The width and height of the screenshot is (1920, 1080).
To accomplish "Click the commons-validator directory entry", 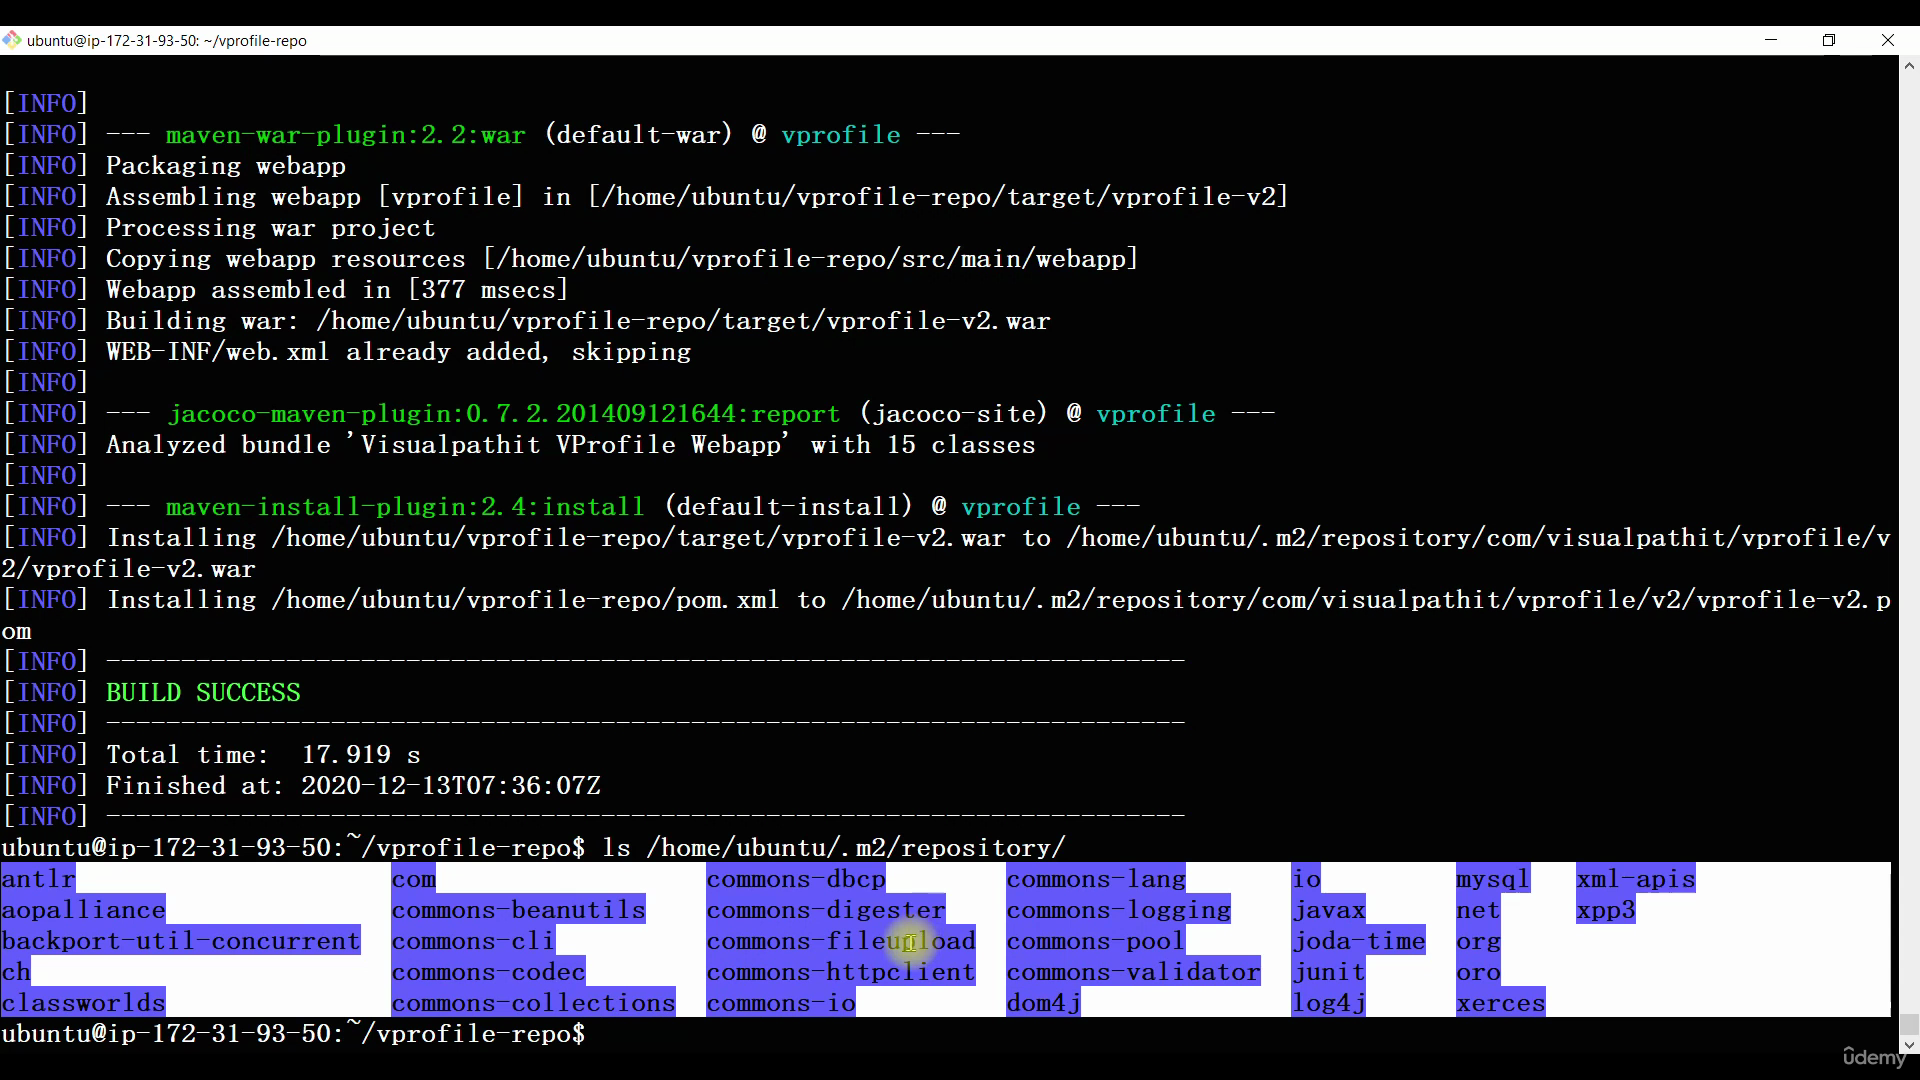I will click(1133, 972).
